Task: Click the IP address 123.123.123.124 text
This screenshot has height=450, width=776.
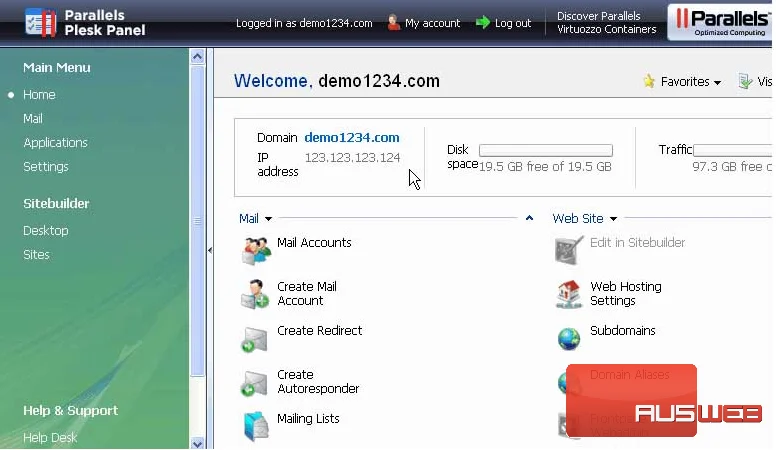Action: (352, 158)
